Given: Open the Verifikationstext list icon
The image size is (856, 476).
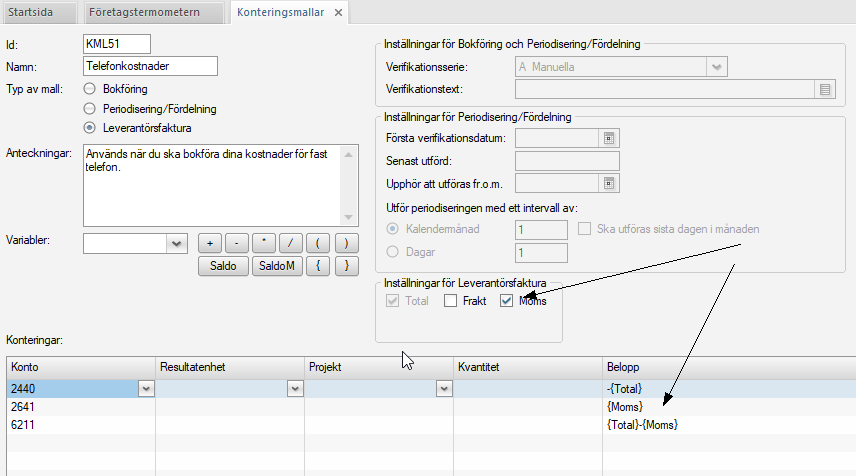Looking at the screenshot, I should pyautogui.click(x=824, y=90).
